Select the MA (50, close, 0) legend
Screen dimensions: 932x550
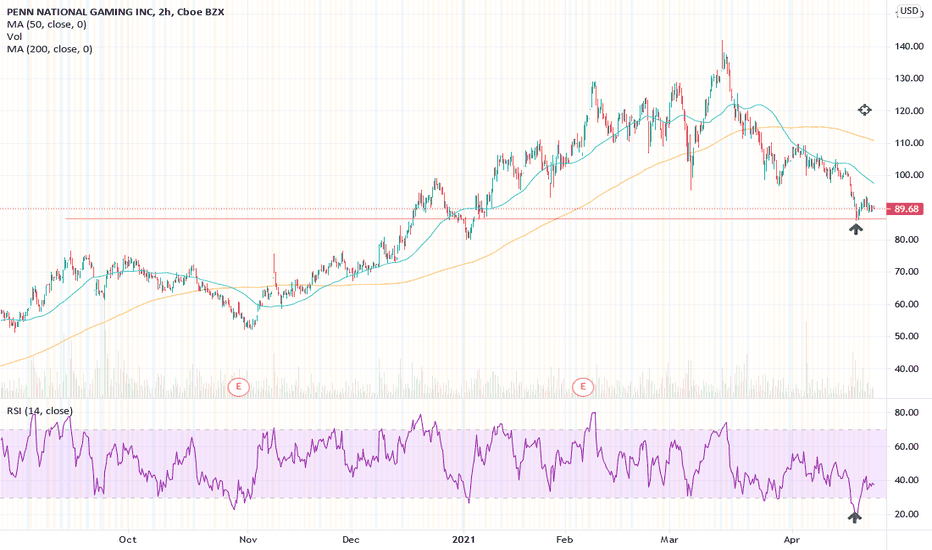(x=46, y=24)
